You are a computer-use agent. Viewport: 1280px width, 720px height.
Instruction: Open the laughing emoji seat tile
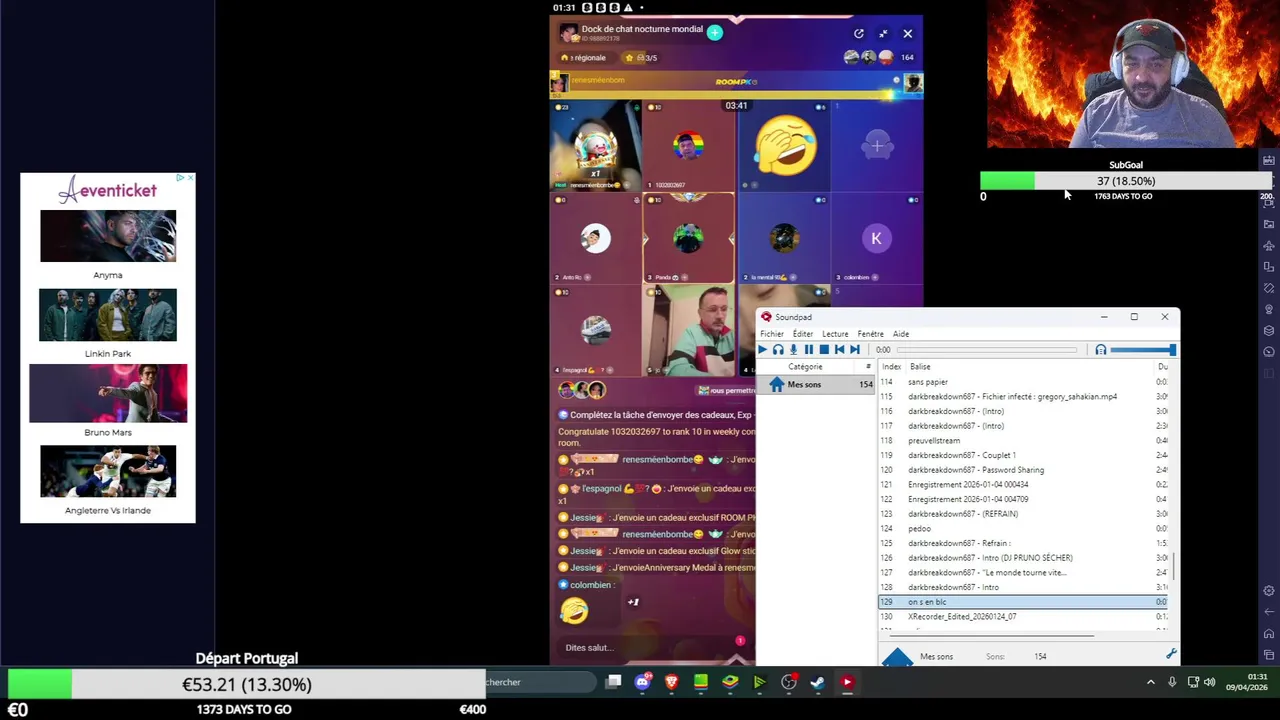pyautogui.click(x=785, y=145)
